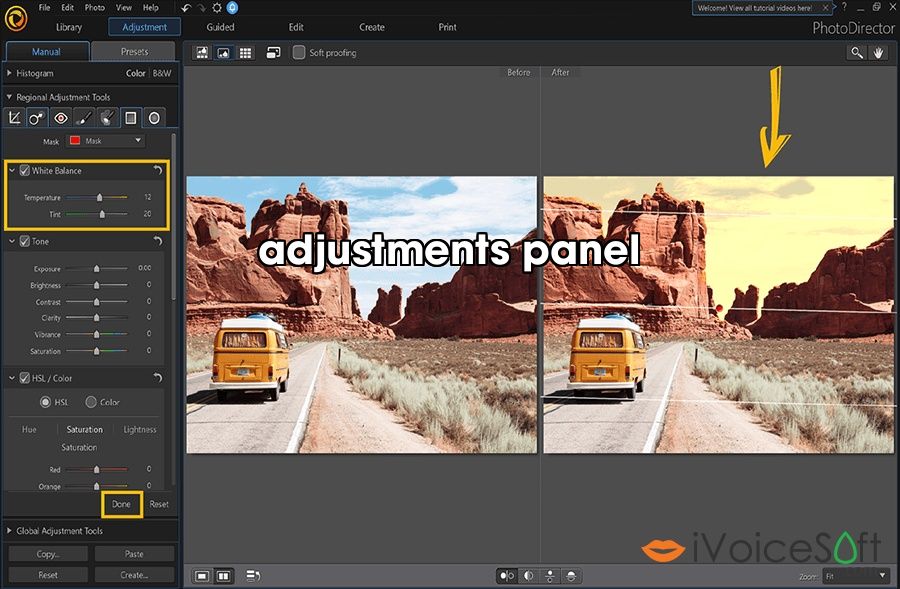Screen dimensions: 900x589
Task: Open preferences via the gear icon
Action: [217, 7]
